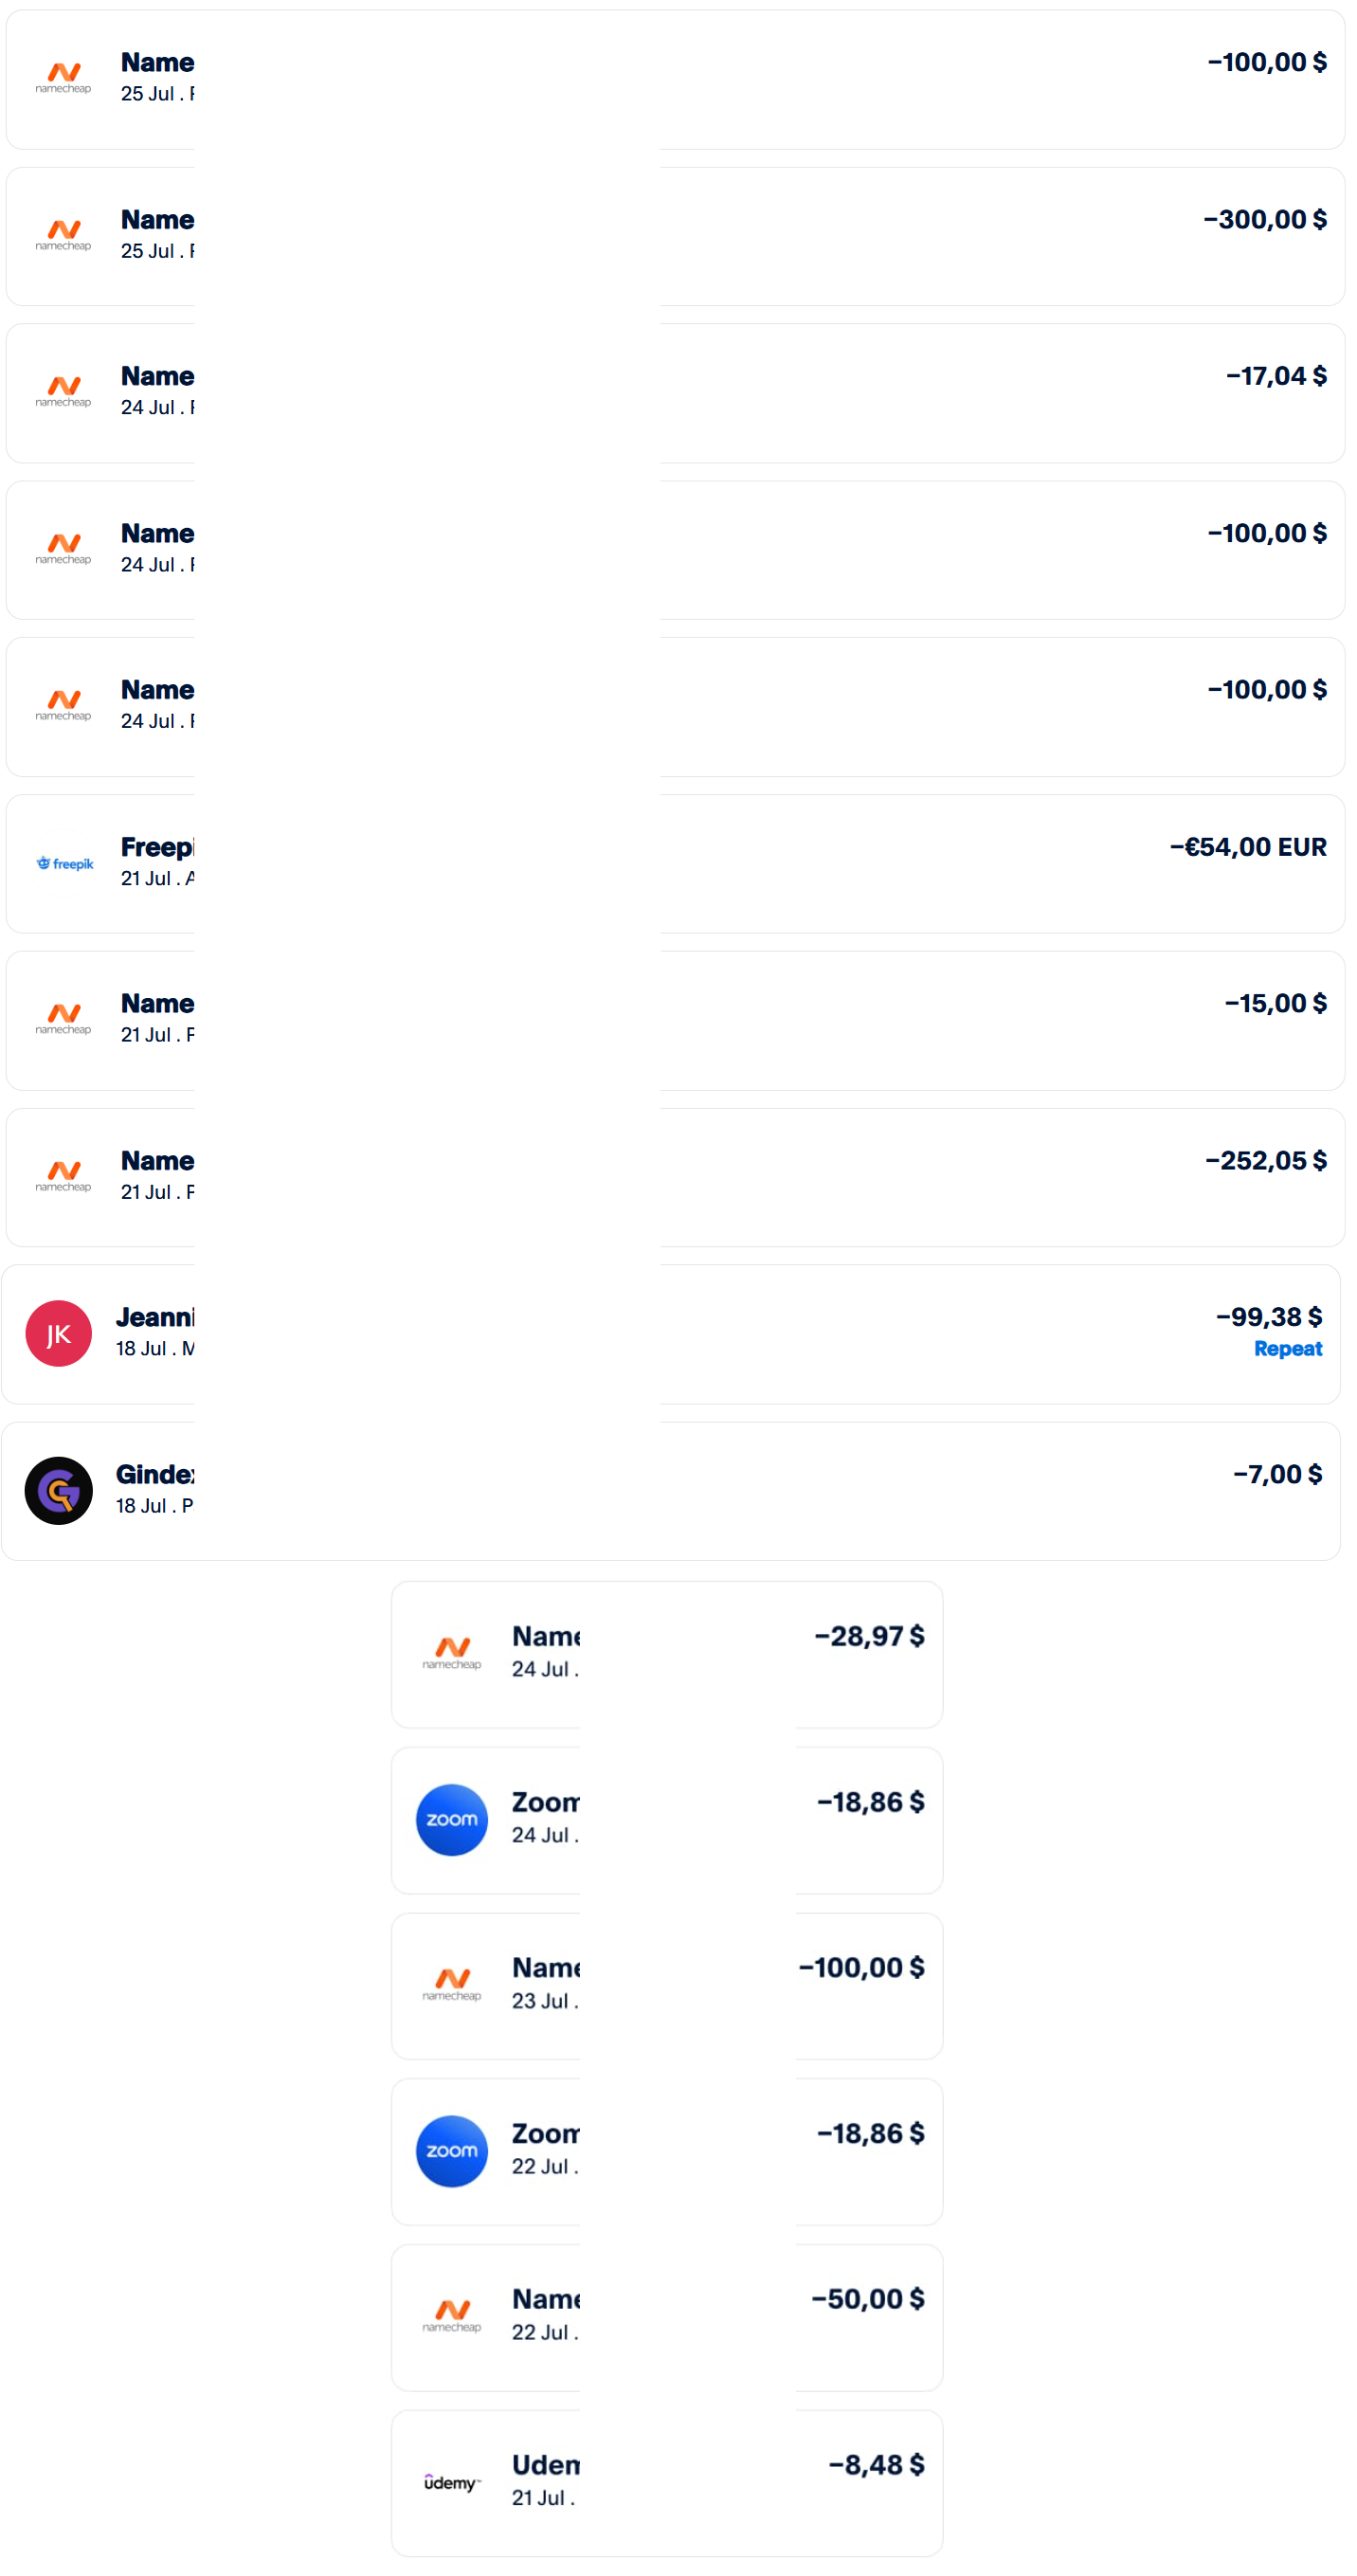Open the -15,00 $ Namecheap transaction
The height and width of the screenshot is (2576, 1357).
pos(675,1020)
